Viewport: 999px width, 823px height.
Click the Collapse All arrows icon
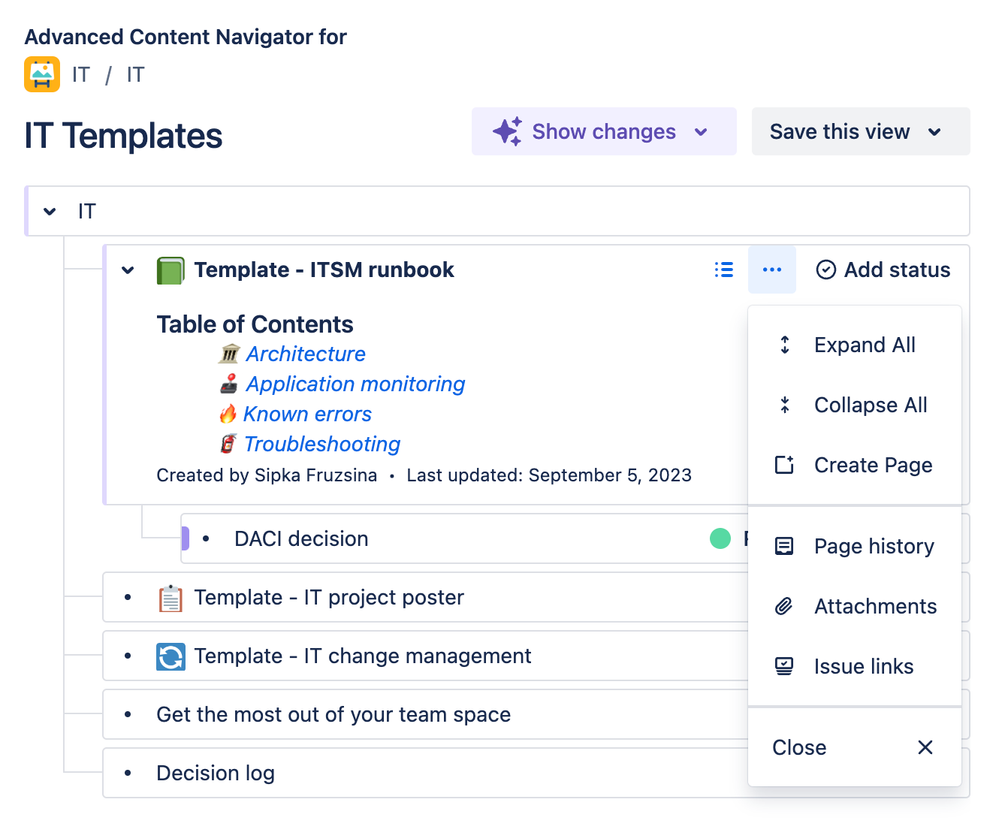click(785, 404)
